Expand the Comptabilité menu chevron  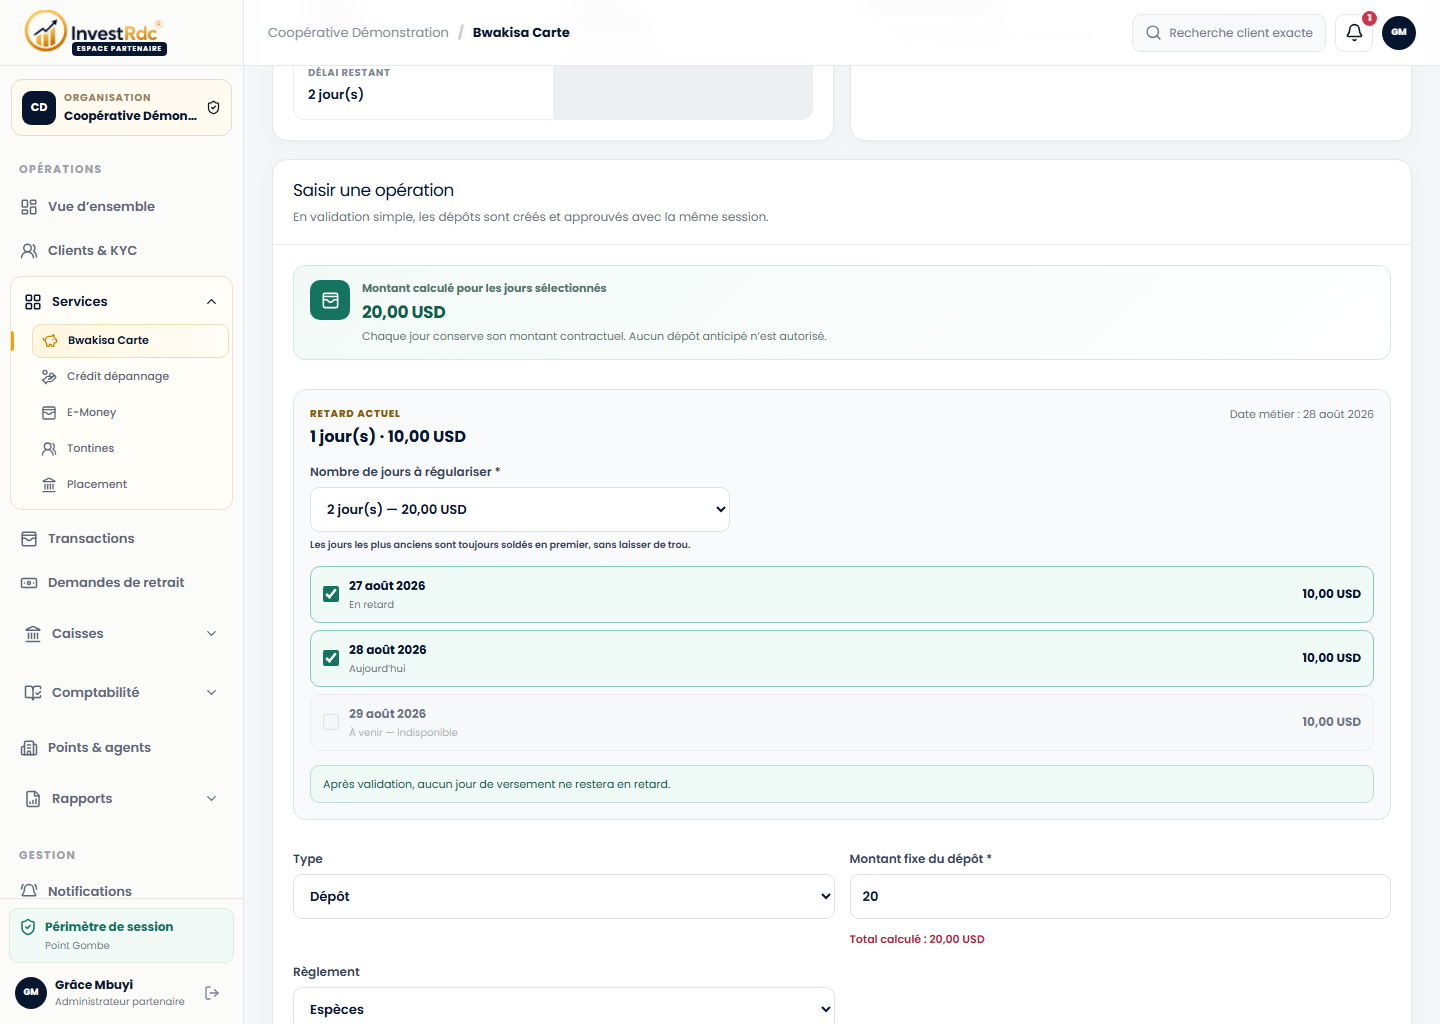pos(211,693)
